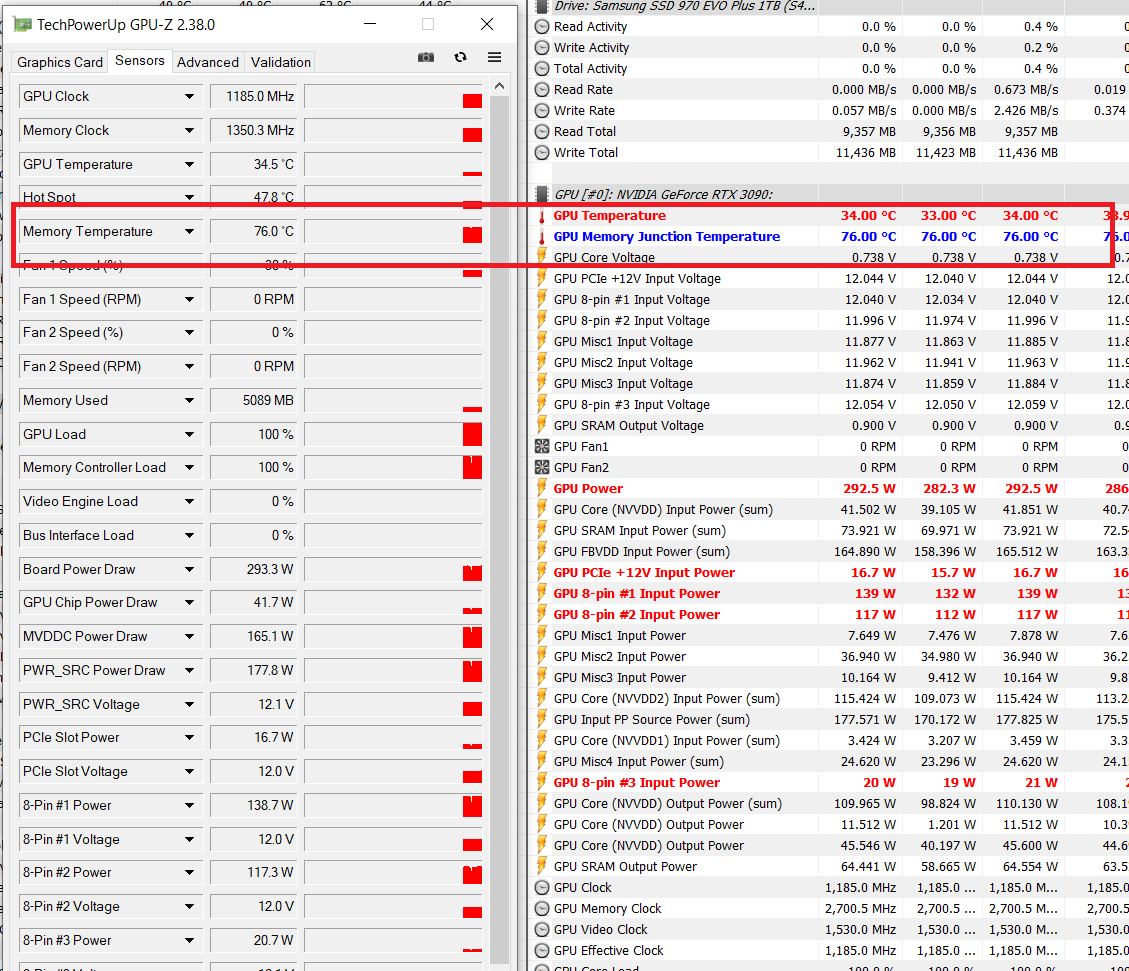
Task: Click the GPU Clock 1185.0 MHz value field
Action: [254, 96]
